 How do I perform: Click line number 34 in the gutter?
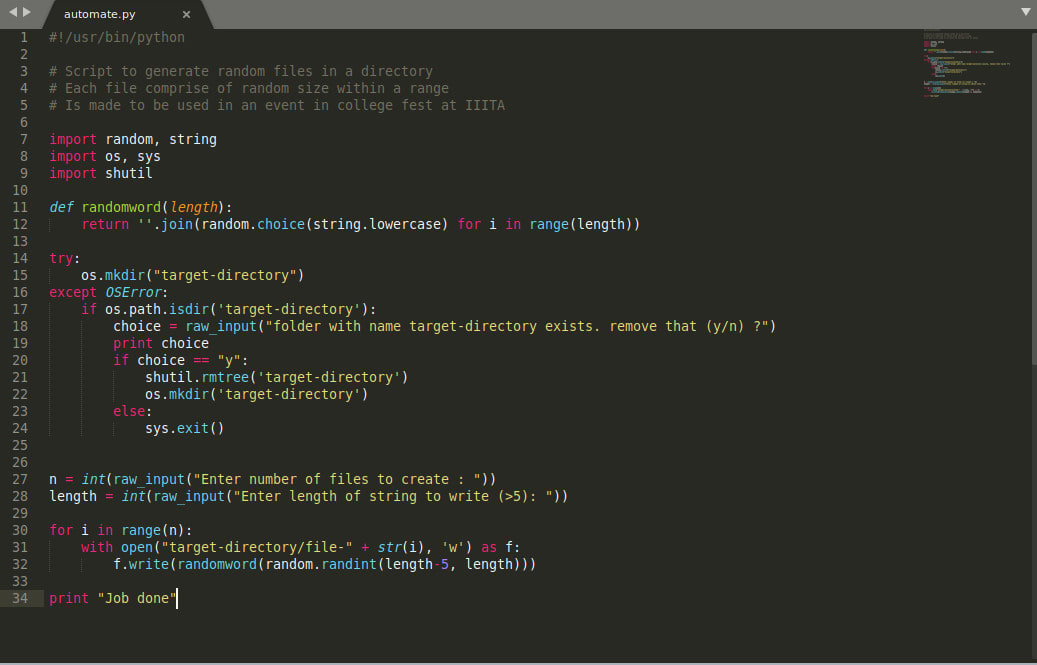(x=20, y=598)
